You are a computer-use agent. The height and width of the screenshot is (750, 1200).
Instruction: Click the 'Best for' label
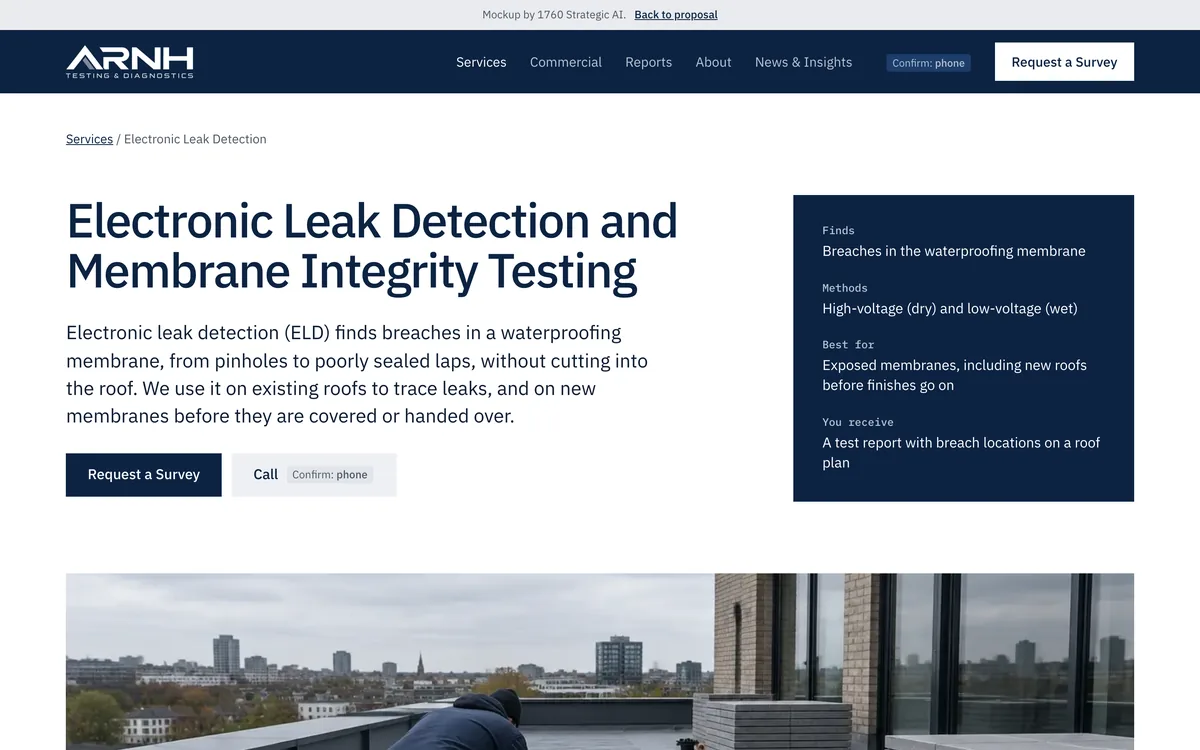[848, 344]
